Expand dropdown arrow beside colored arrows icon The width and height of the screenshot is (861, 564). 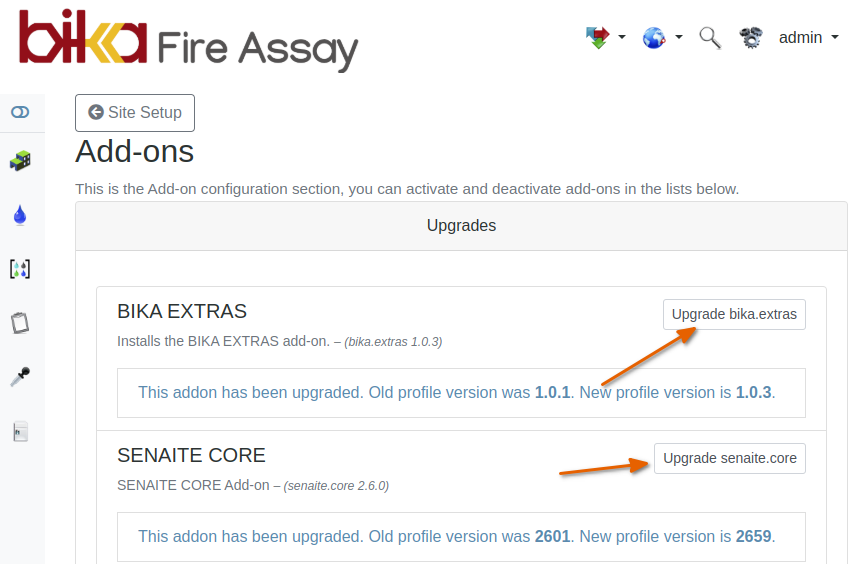pos(622,38)
